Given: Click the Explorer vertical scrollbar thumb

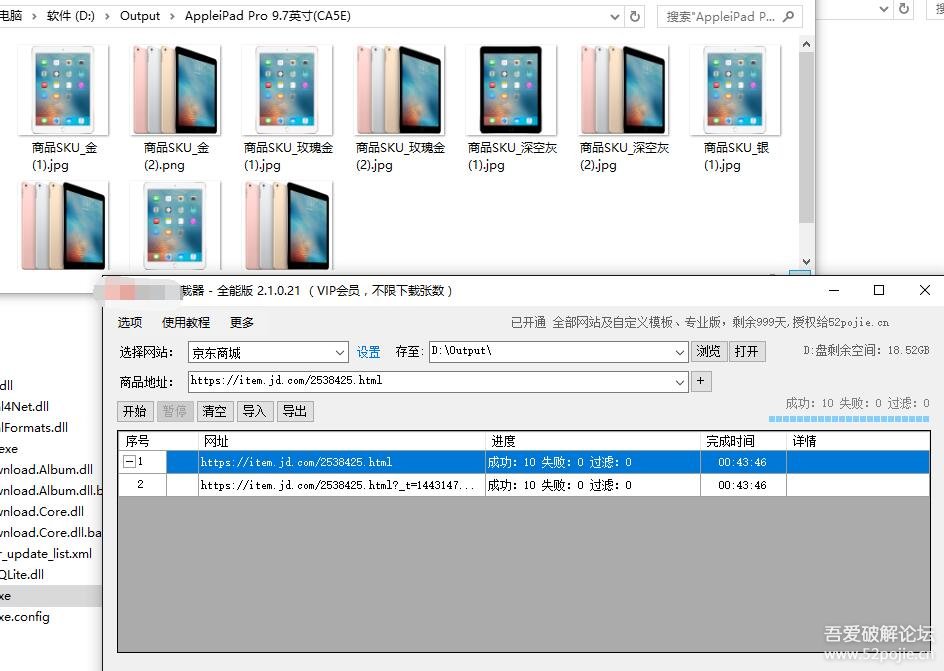Looking at the screenshot, I should coord(807,137).
